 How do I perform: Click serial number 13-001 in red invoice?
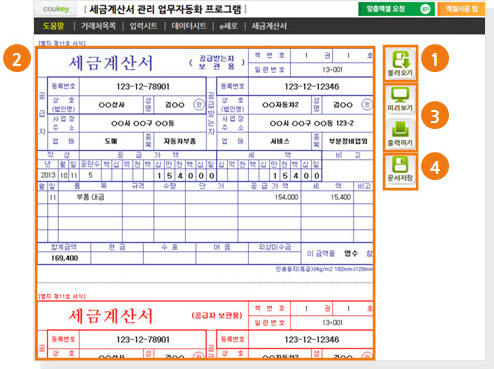point(332,323)
